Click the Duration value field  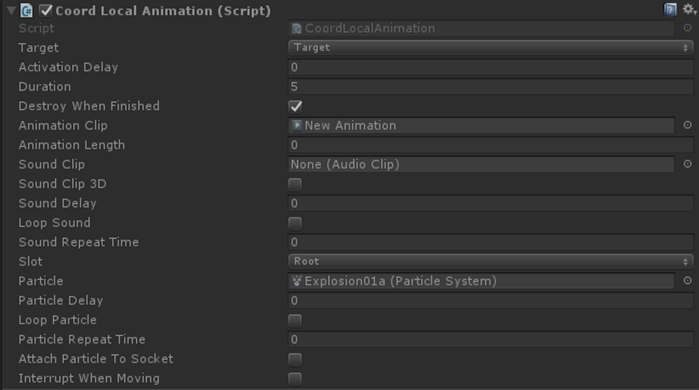(x=490, y=86)
